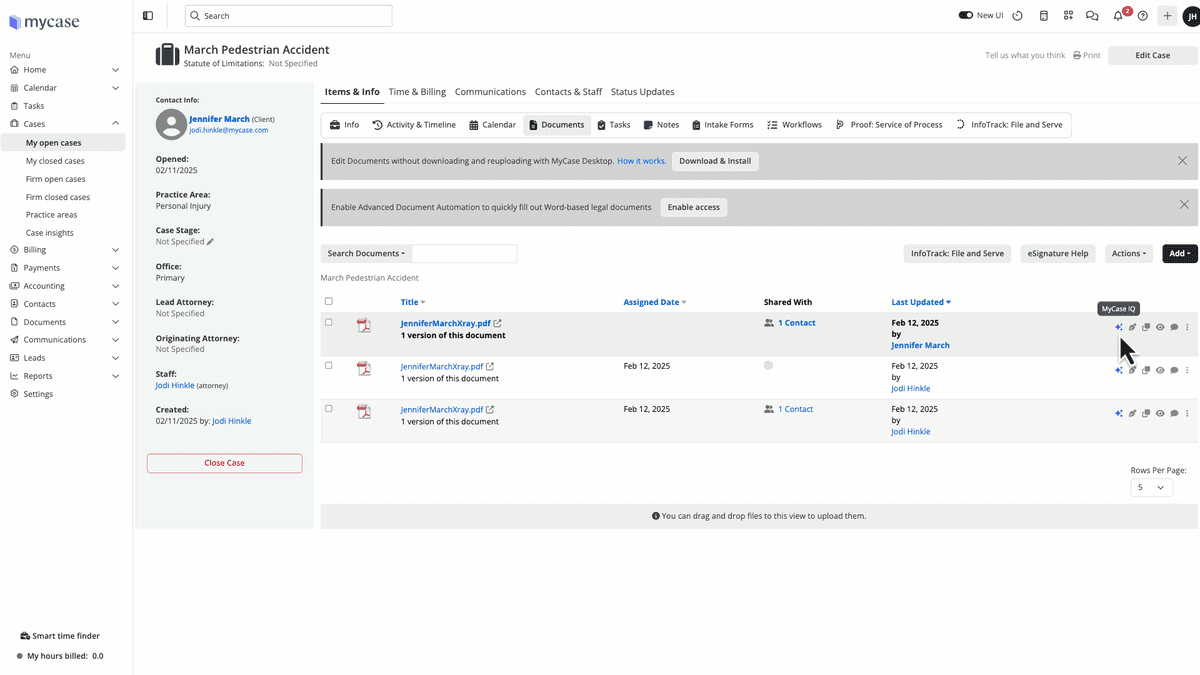Click the PDF file icon in first document row
This screenshot has width=1200, height=675.
(x=364, y=325)
